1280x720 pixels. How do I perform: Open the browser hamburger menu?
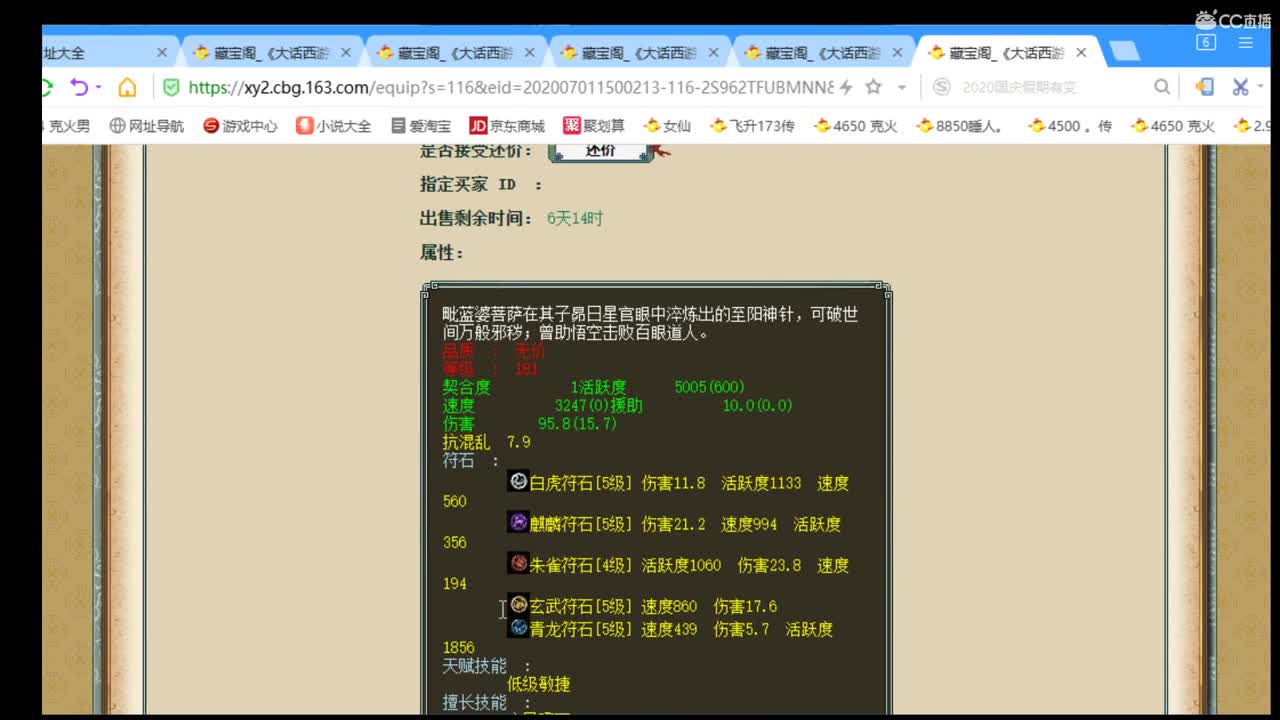(x=1246, y=42)
